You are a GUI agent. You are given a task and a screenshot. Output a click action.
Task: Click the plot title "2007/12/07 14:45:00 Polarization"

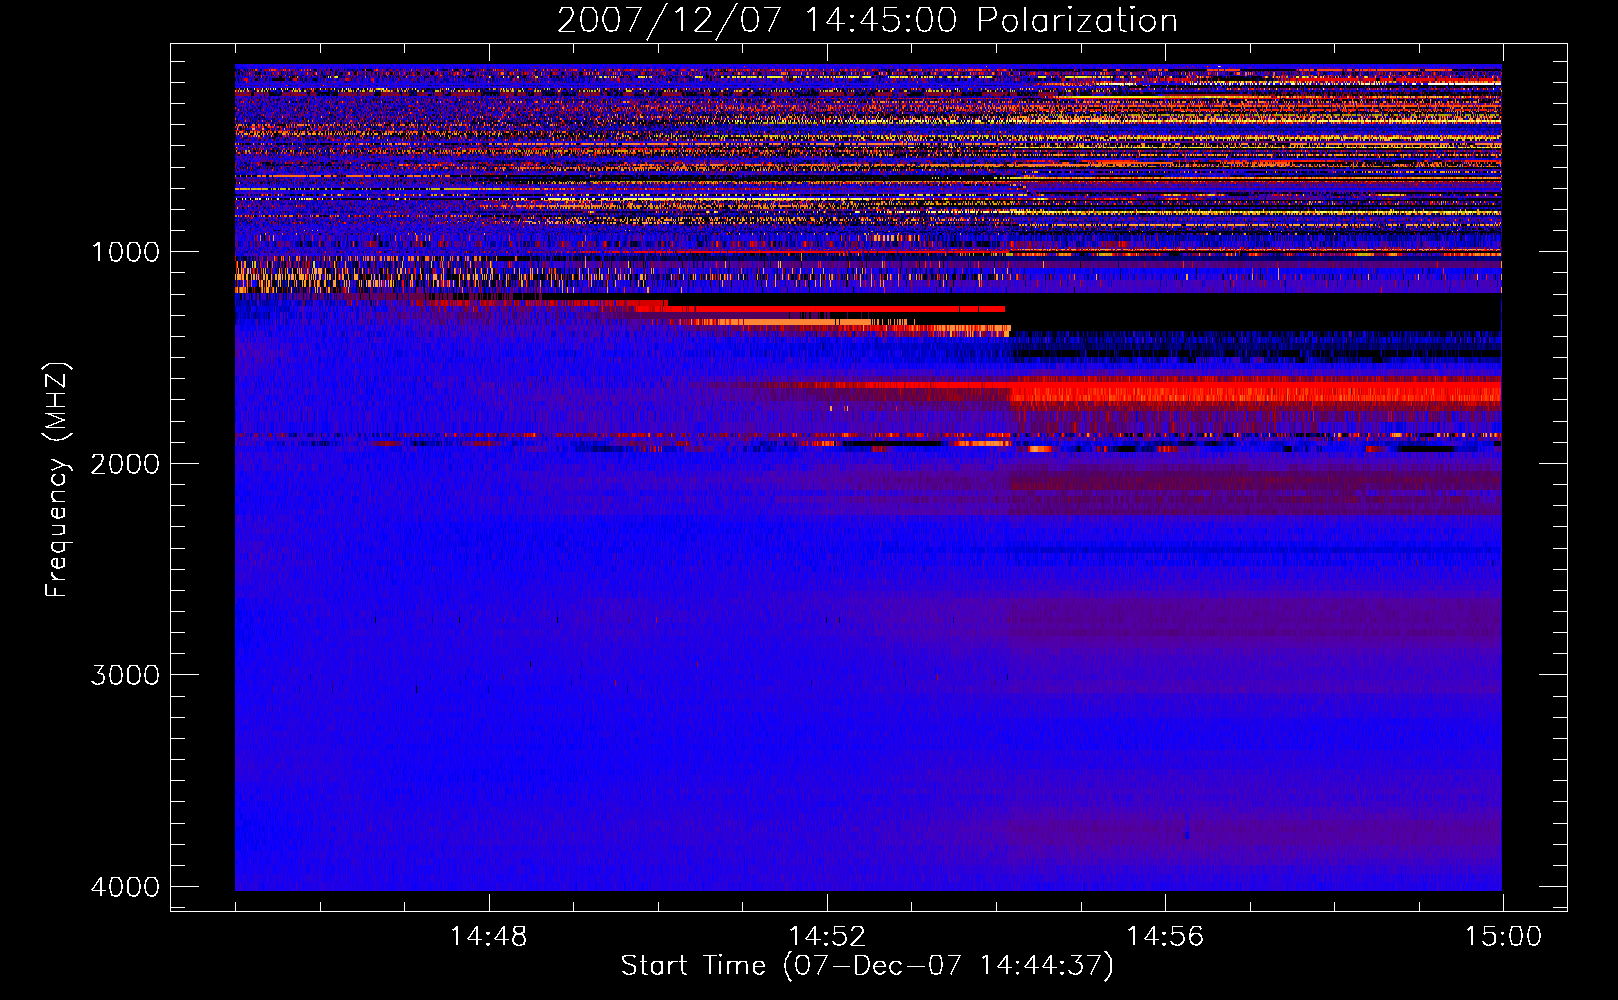coord(867,20)
